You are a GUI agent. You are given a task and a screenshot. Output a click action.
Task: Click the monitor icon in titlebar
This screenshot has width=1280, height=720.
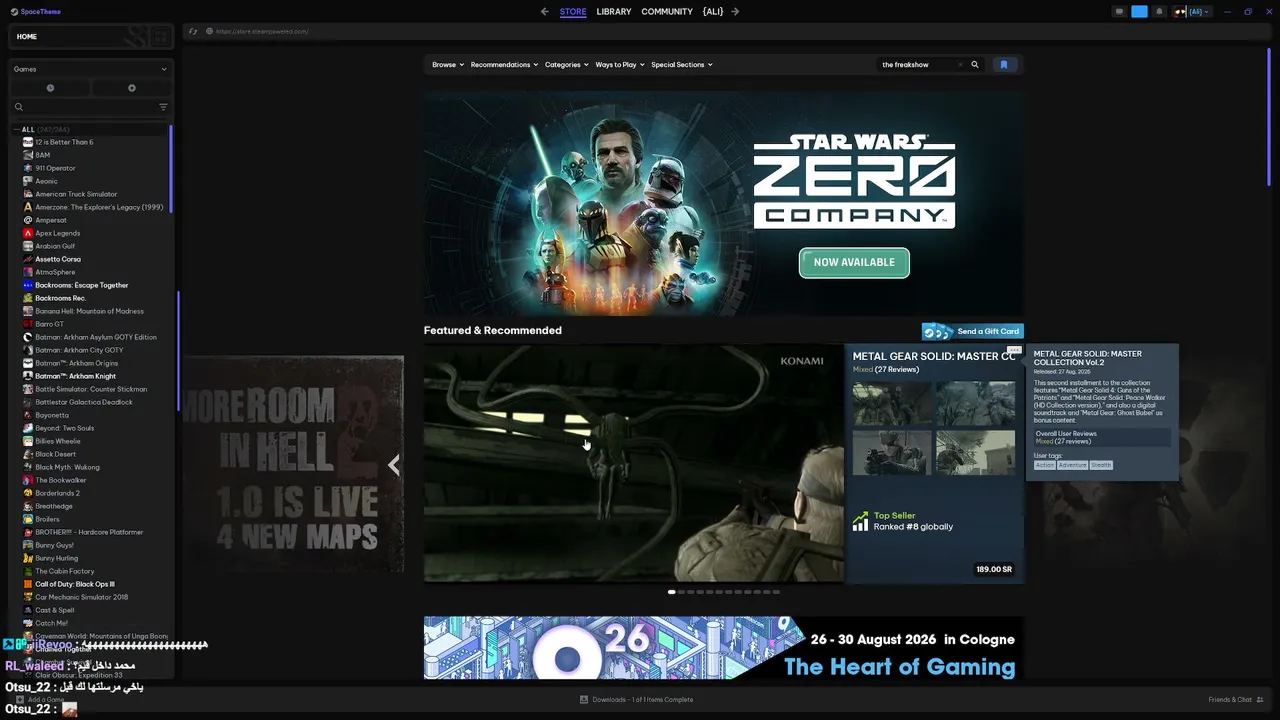pyautogui.click(x=1119, y=12)
